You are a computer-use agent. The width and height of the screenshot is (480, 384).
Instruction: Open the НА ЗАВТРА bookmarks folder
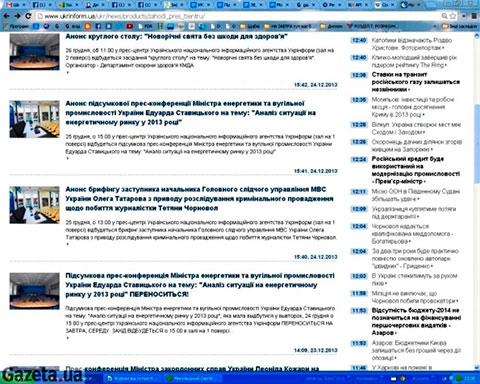coord(289,26)
